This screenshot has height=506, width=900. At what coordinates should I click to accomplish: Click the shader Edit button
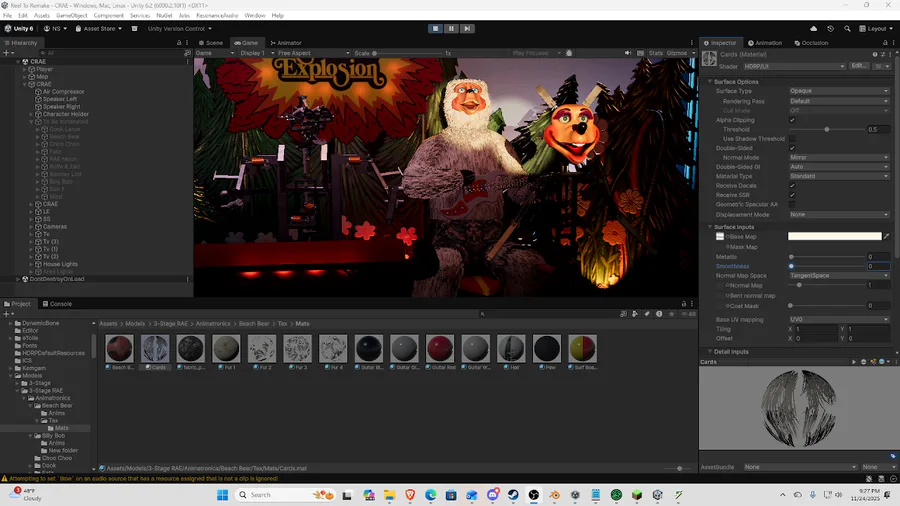pos(858,66)
